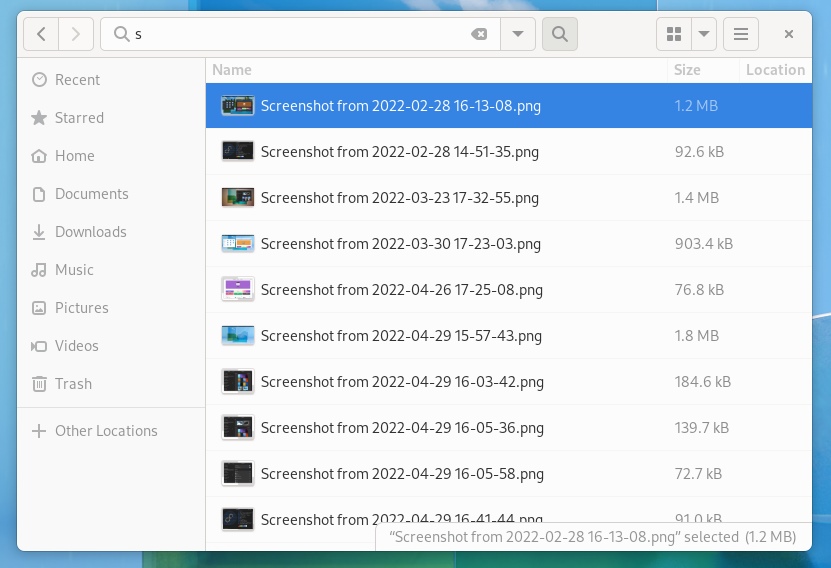Select Screenshot from 2022-04-26 17-25-08.png
The width and height of the screenshot is (831, 568).
tap(401, 290)
